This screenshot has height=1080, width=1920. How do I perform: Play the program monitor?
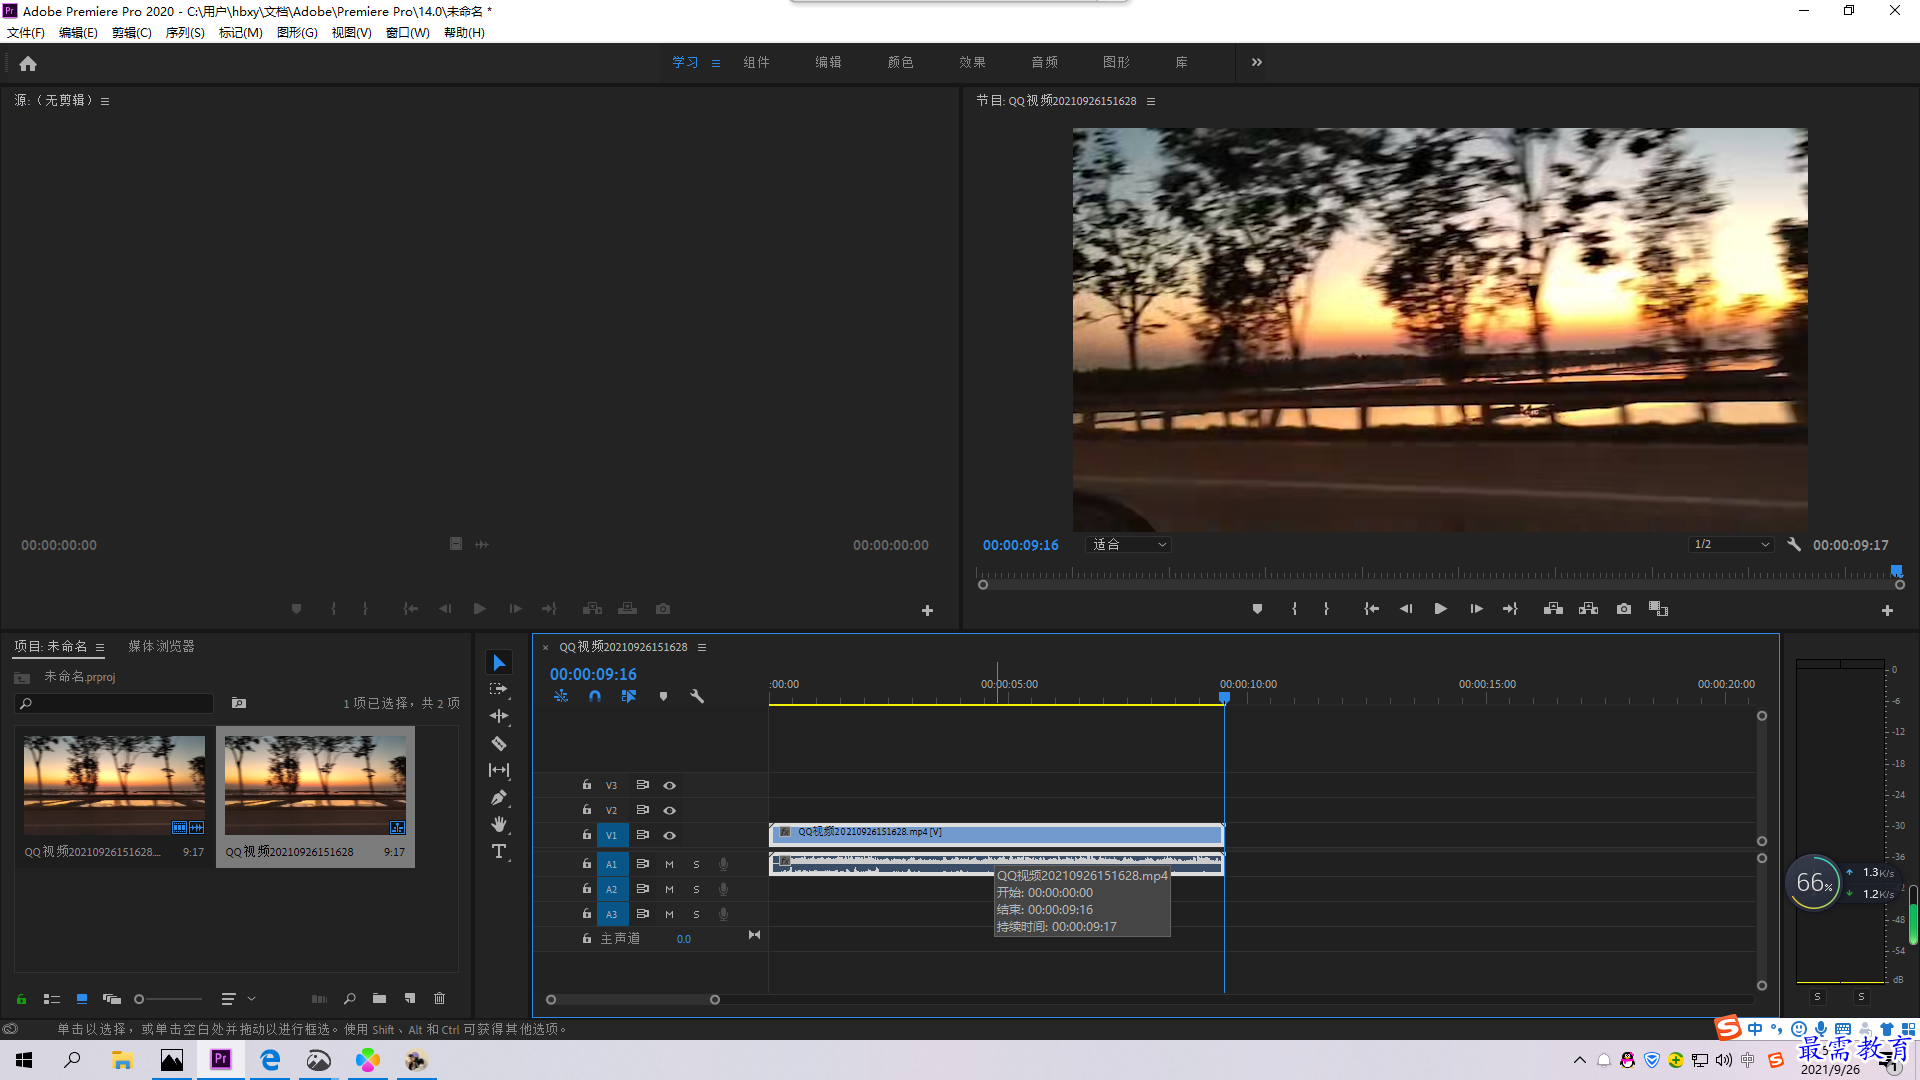coord(1440,609)
